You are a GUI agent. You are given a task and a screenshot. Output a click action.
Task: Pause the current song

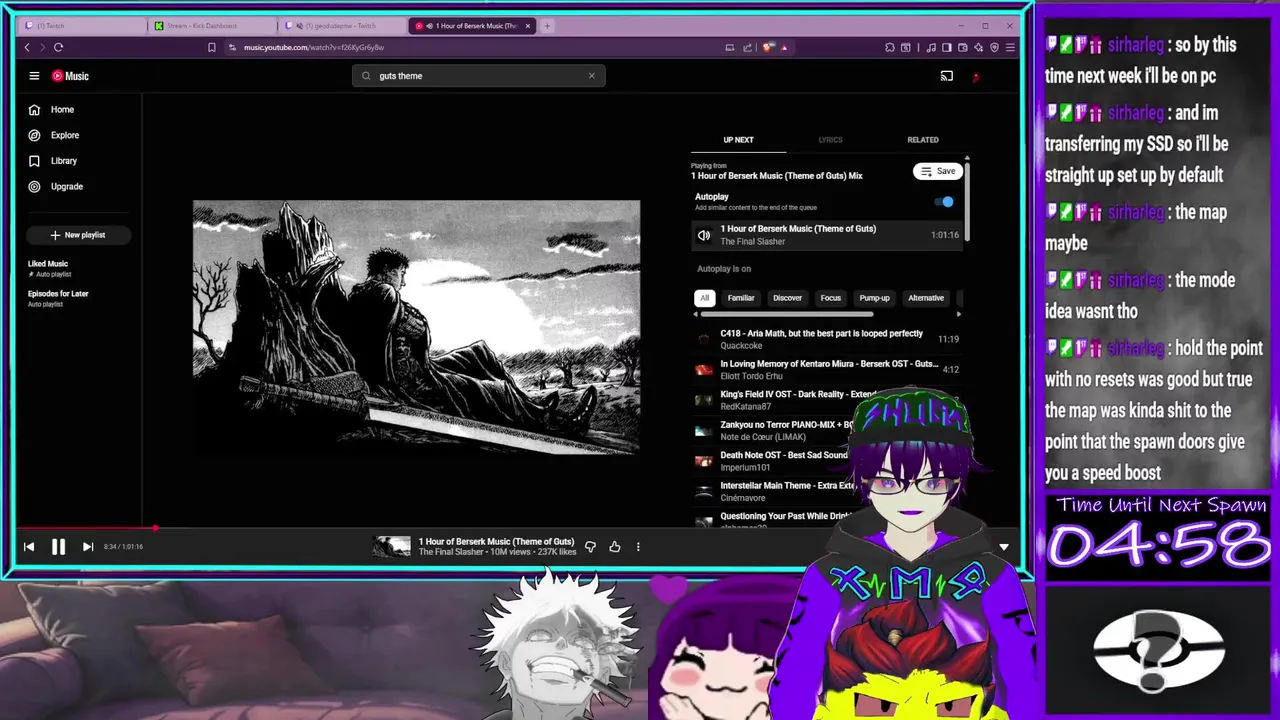coord(58,547)
